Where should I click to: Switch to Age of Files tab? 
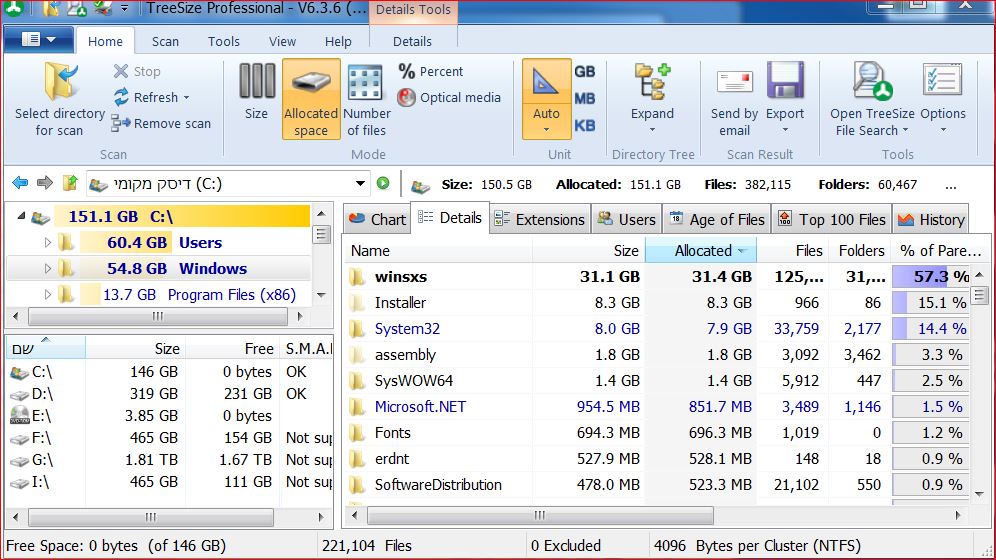[x=717, y=219]
